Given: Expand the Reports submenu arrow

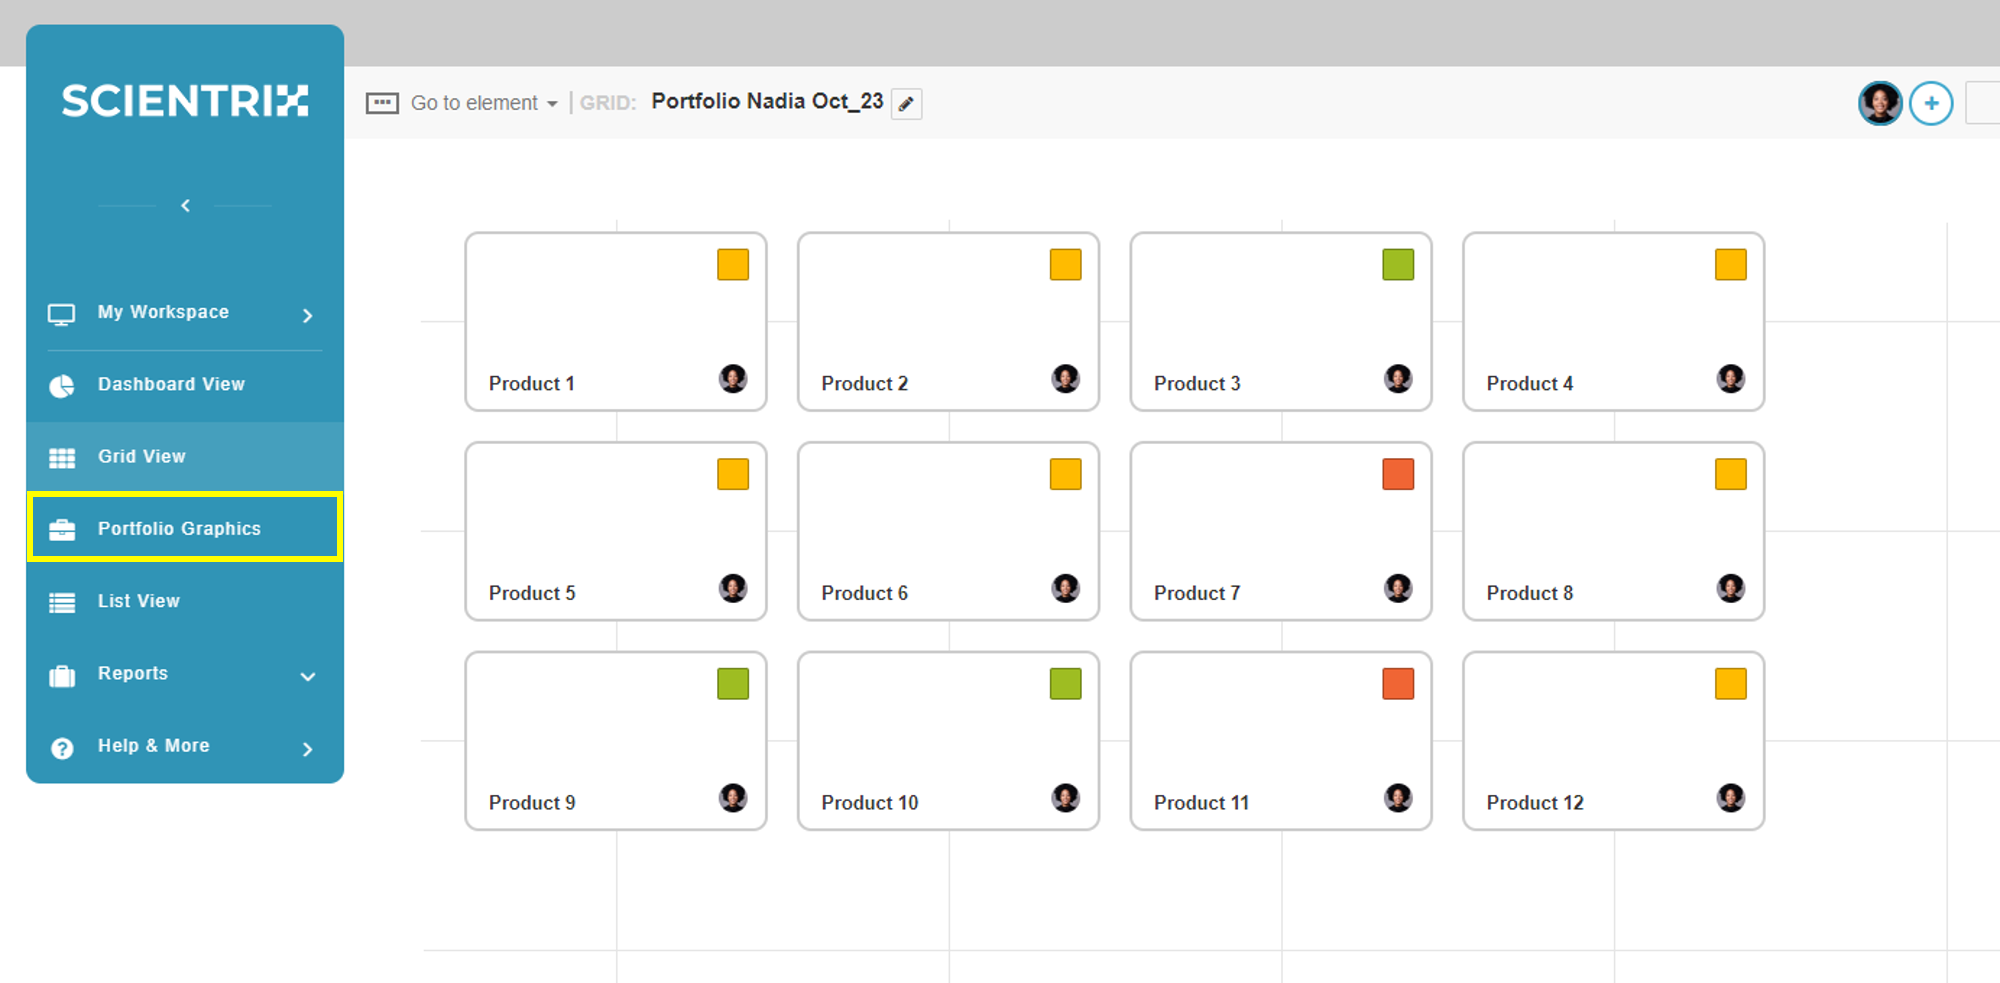Looking at the screenshot, I should 308,677.
